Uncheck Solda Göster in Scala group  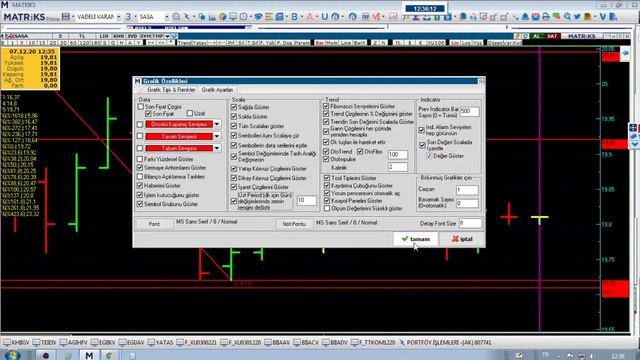pyautogui.click(x=234, y=116)
